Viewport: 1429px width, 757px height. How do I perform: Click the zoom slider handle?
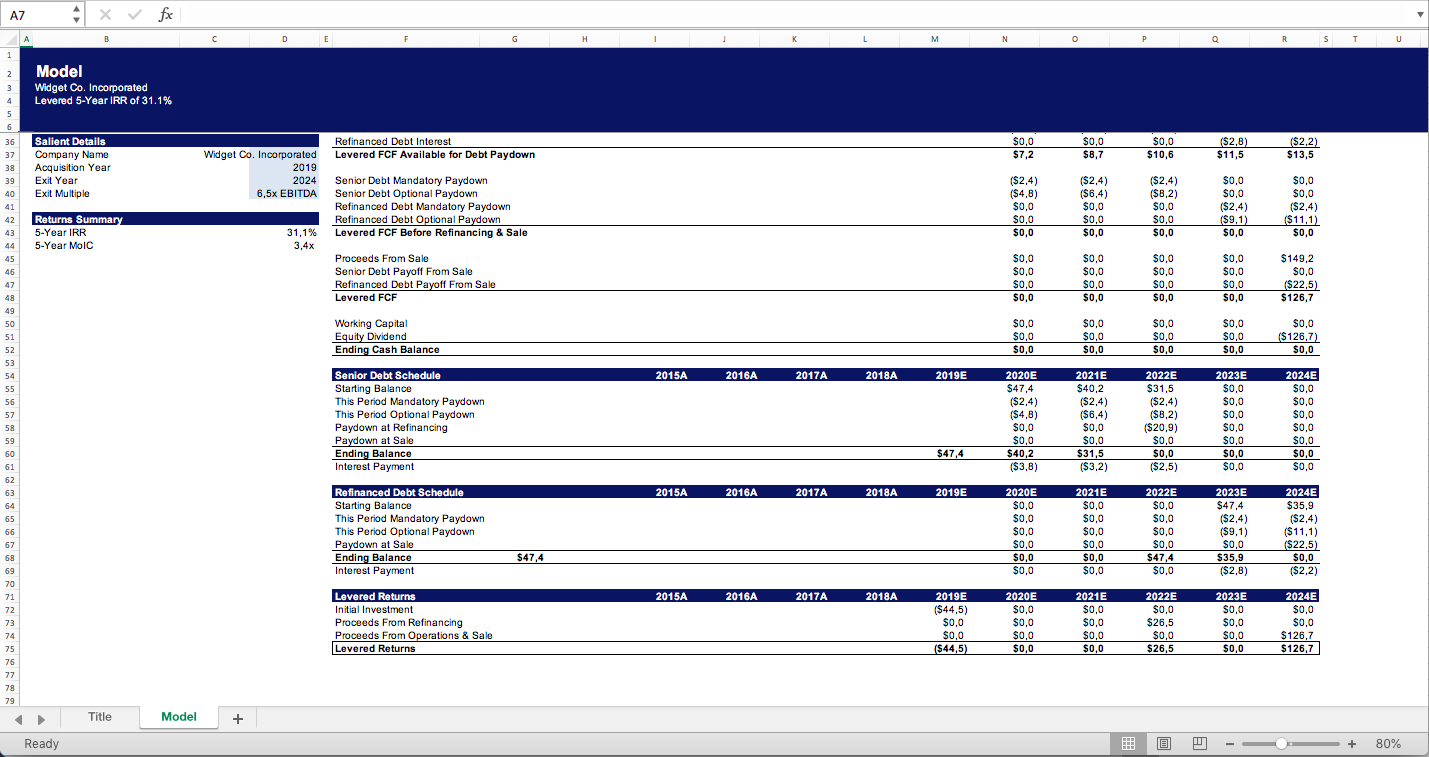coord(1281,743)
